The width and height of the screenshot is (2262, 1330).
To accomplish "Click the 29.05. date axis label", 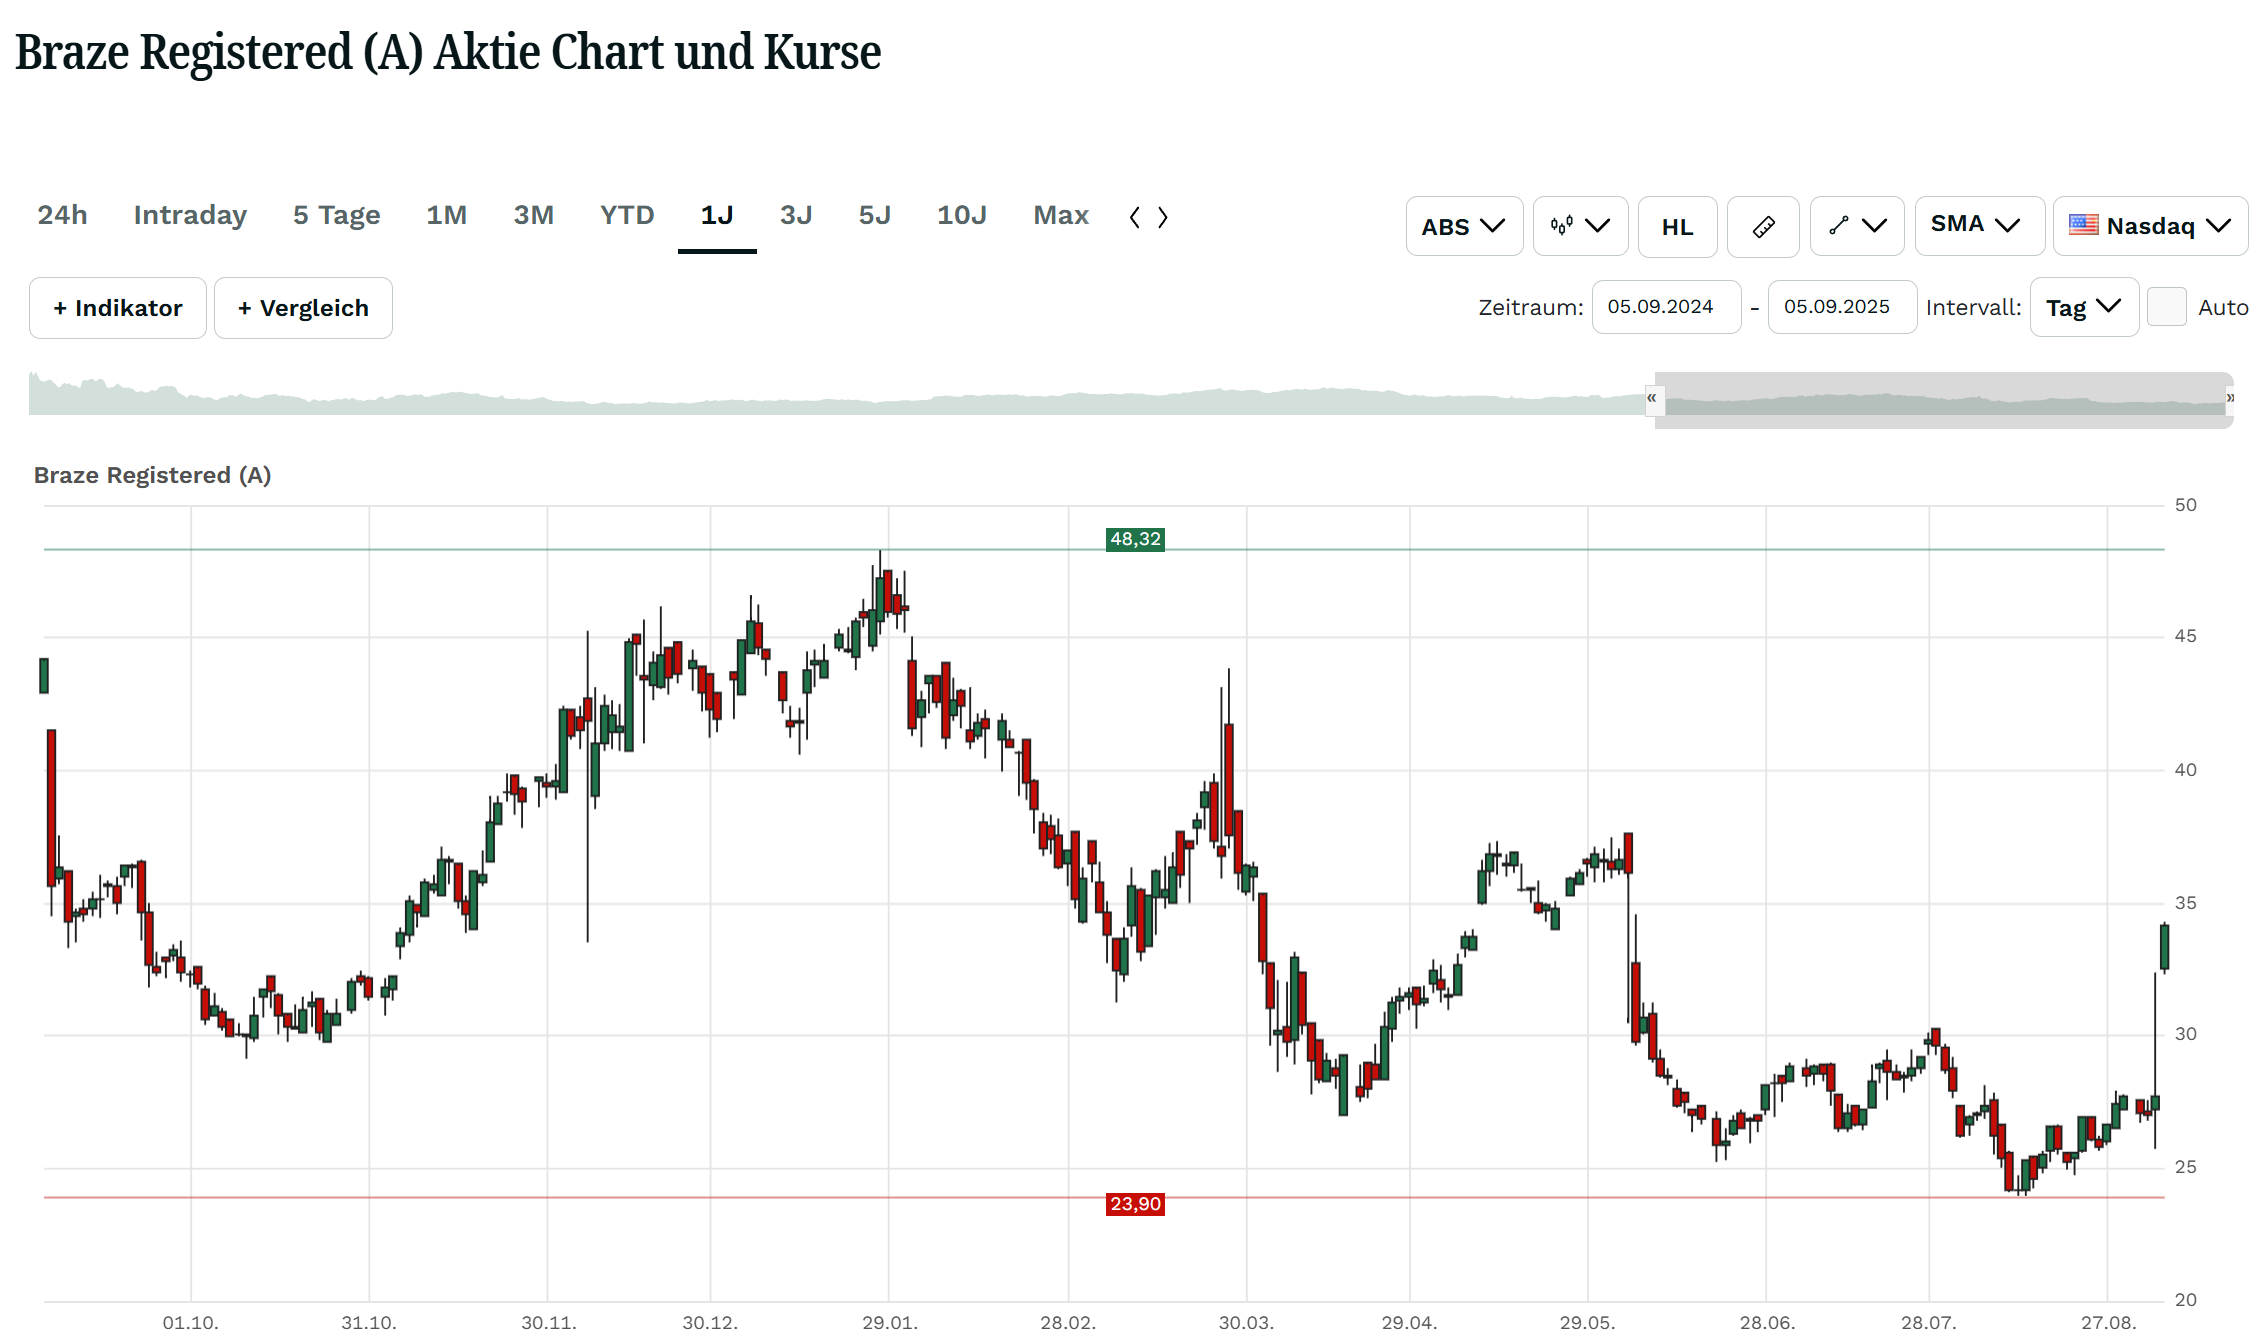I will pyautogui.click(x=1587, y=1322).
